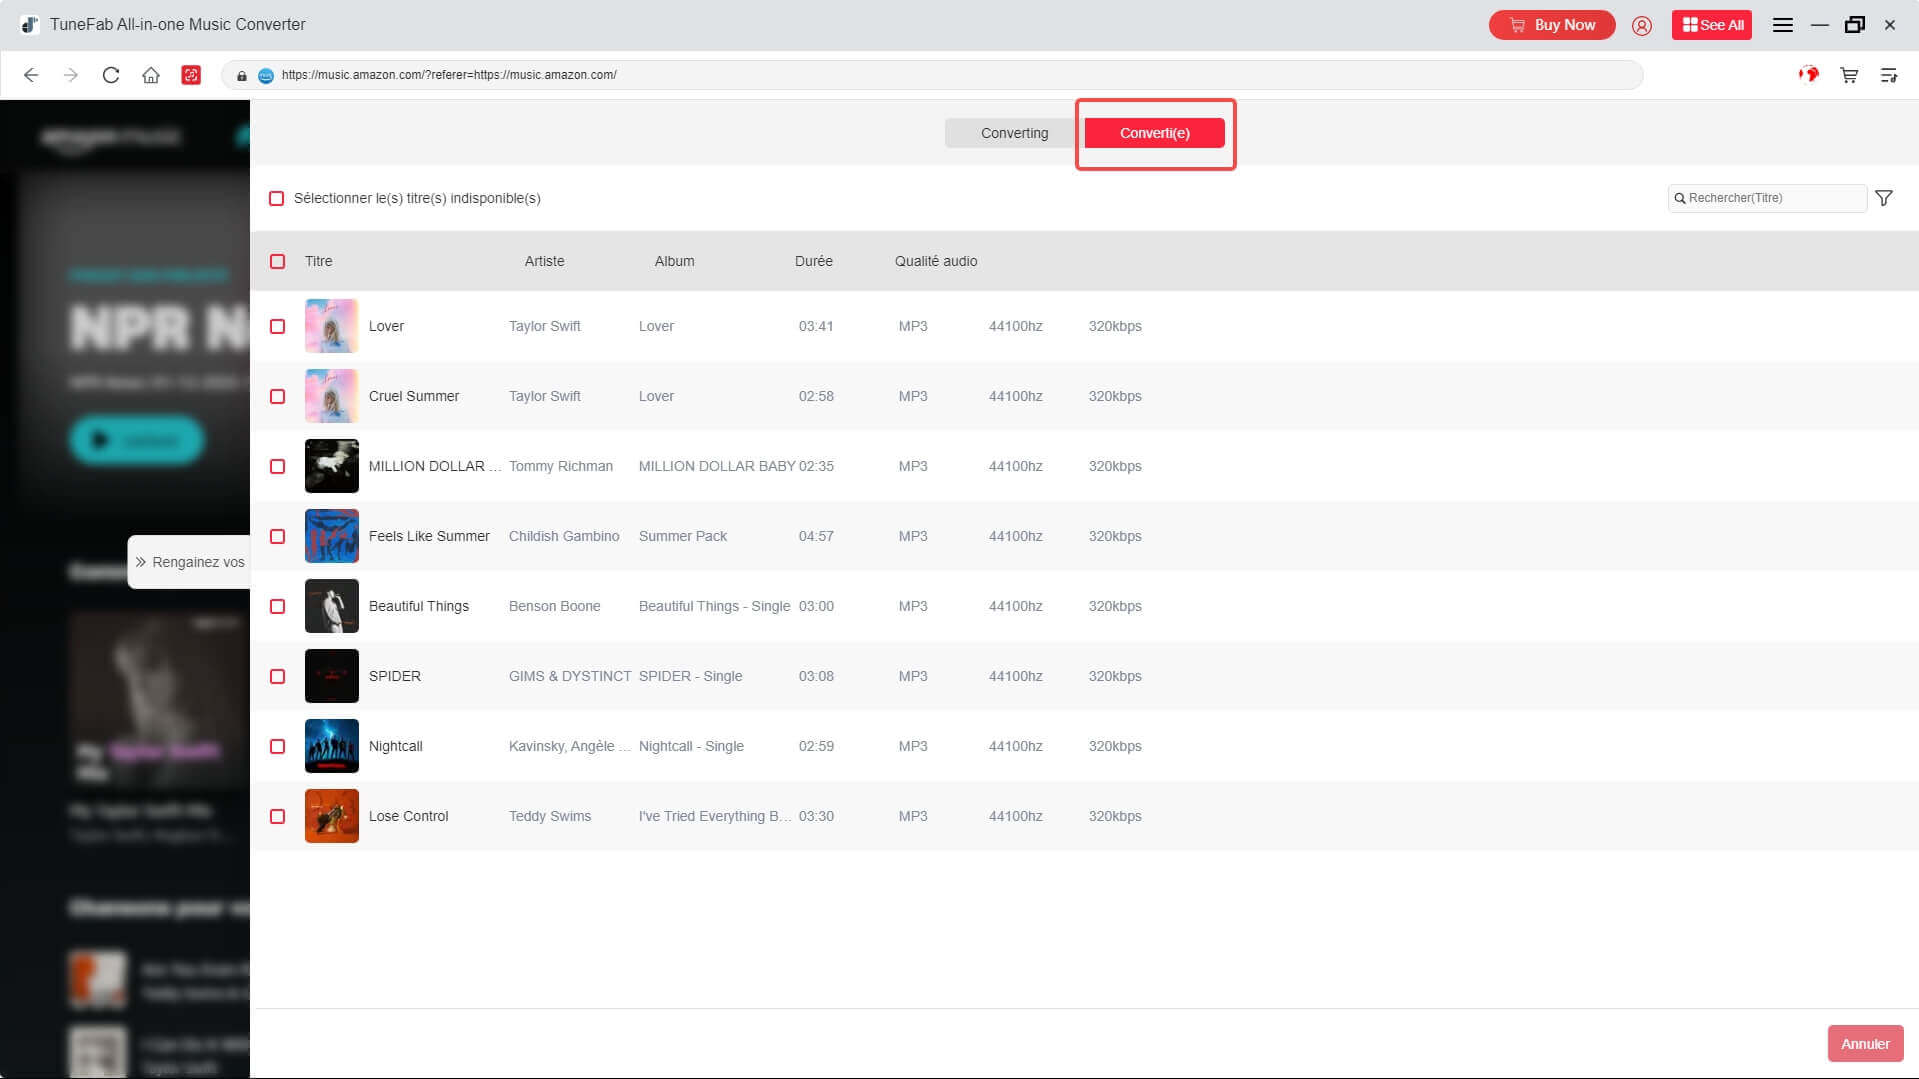
Task: Click the Lose Control album cover
Action: 332,816
